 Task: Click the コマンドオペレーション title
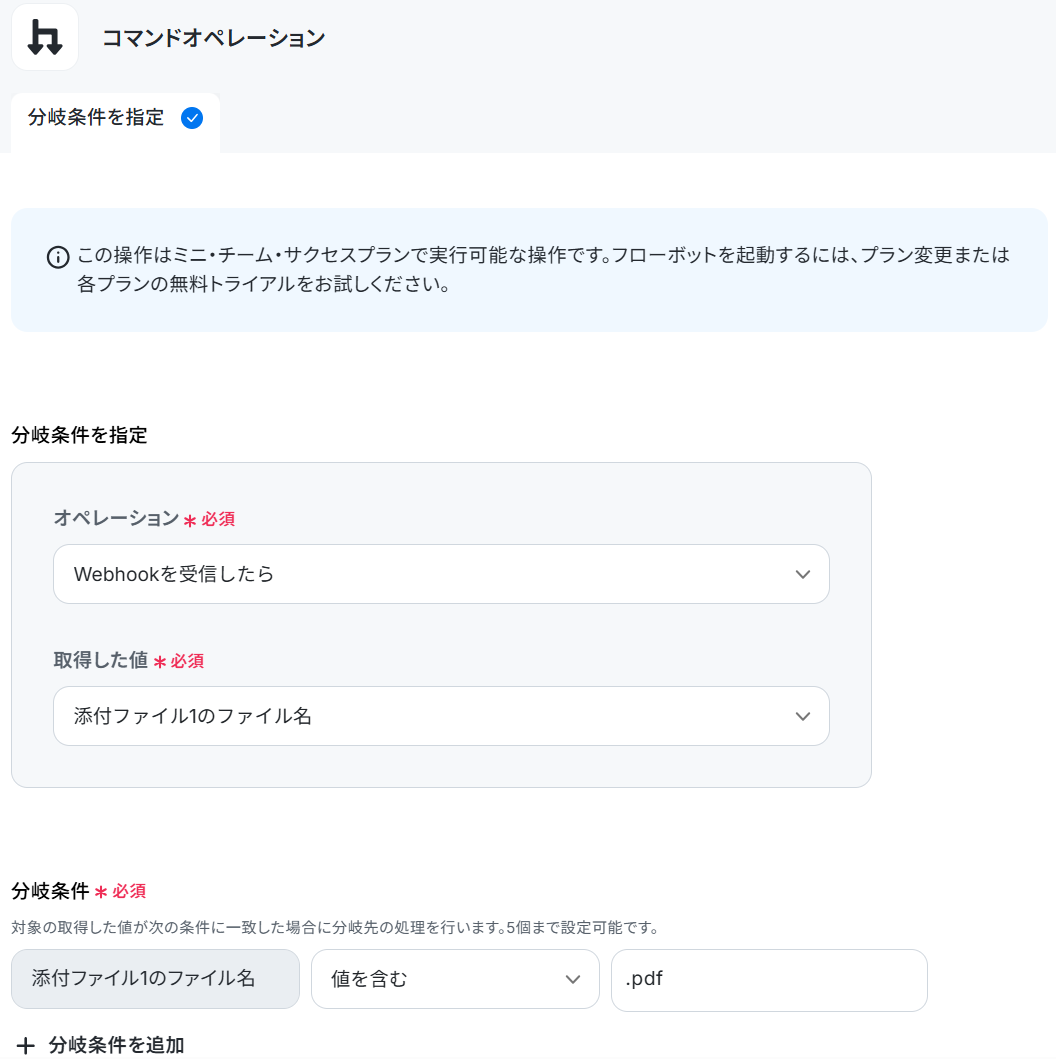tap(213, 38)
